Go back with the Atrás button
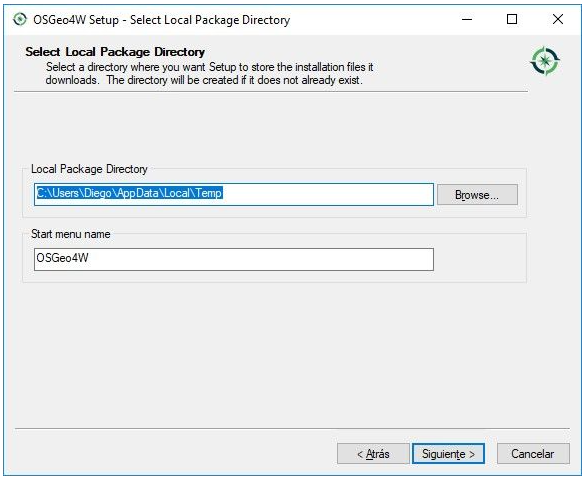This screenshot has width=584, height=480. 373,454
